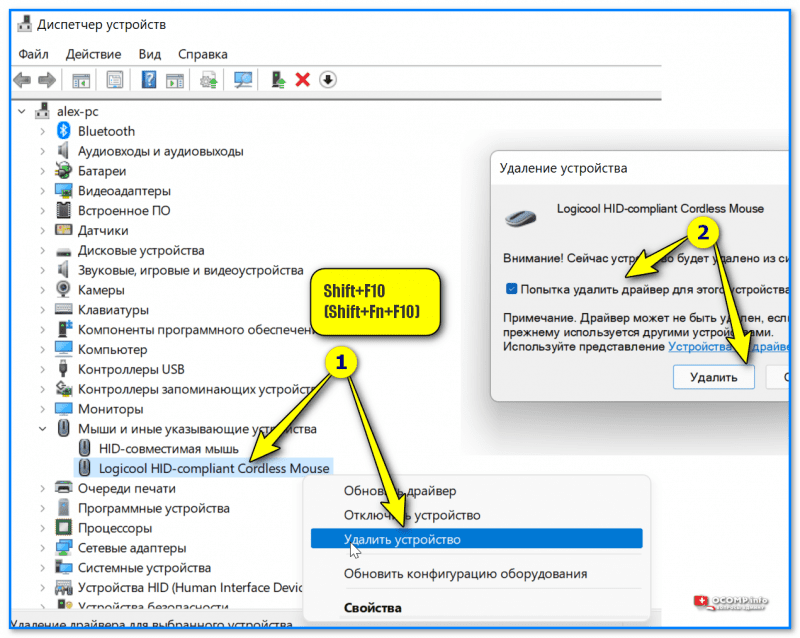The width and height of the screenshot is (800, 638).
Task: Click the Back arrow toolbar icon
Action: [x=22, y=80]
